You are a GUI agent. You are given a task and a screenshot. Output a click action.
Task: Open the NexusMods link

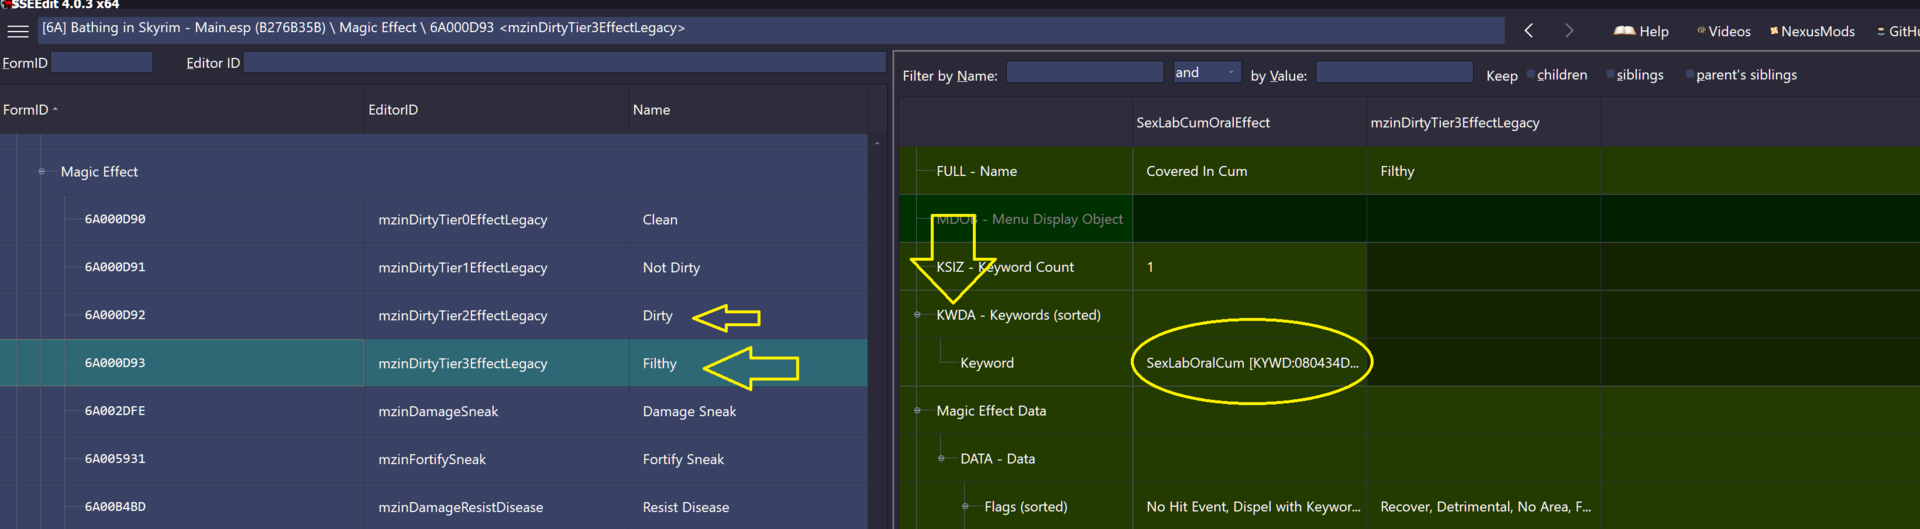(1812, 31)
